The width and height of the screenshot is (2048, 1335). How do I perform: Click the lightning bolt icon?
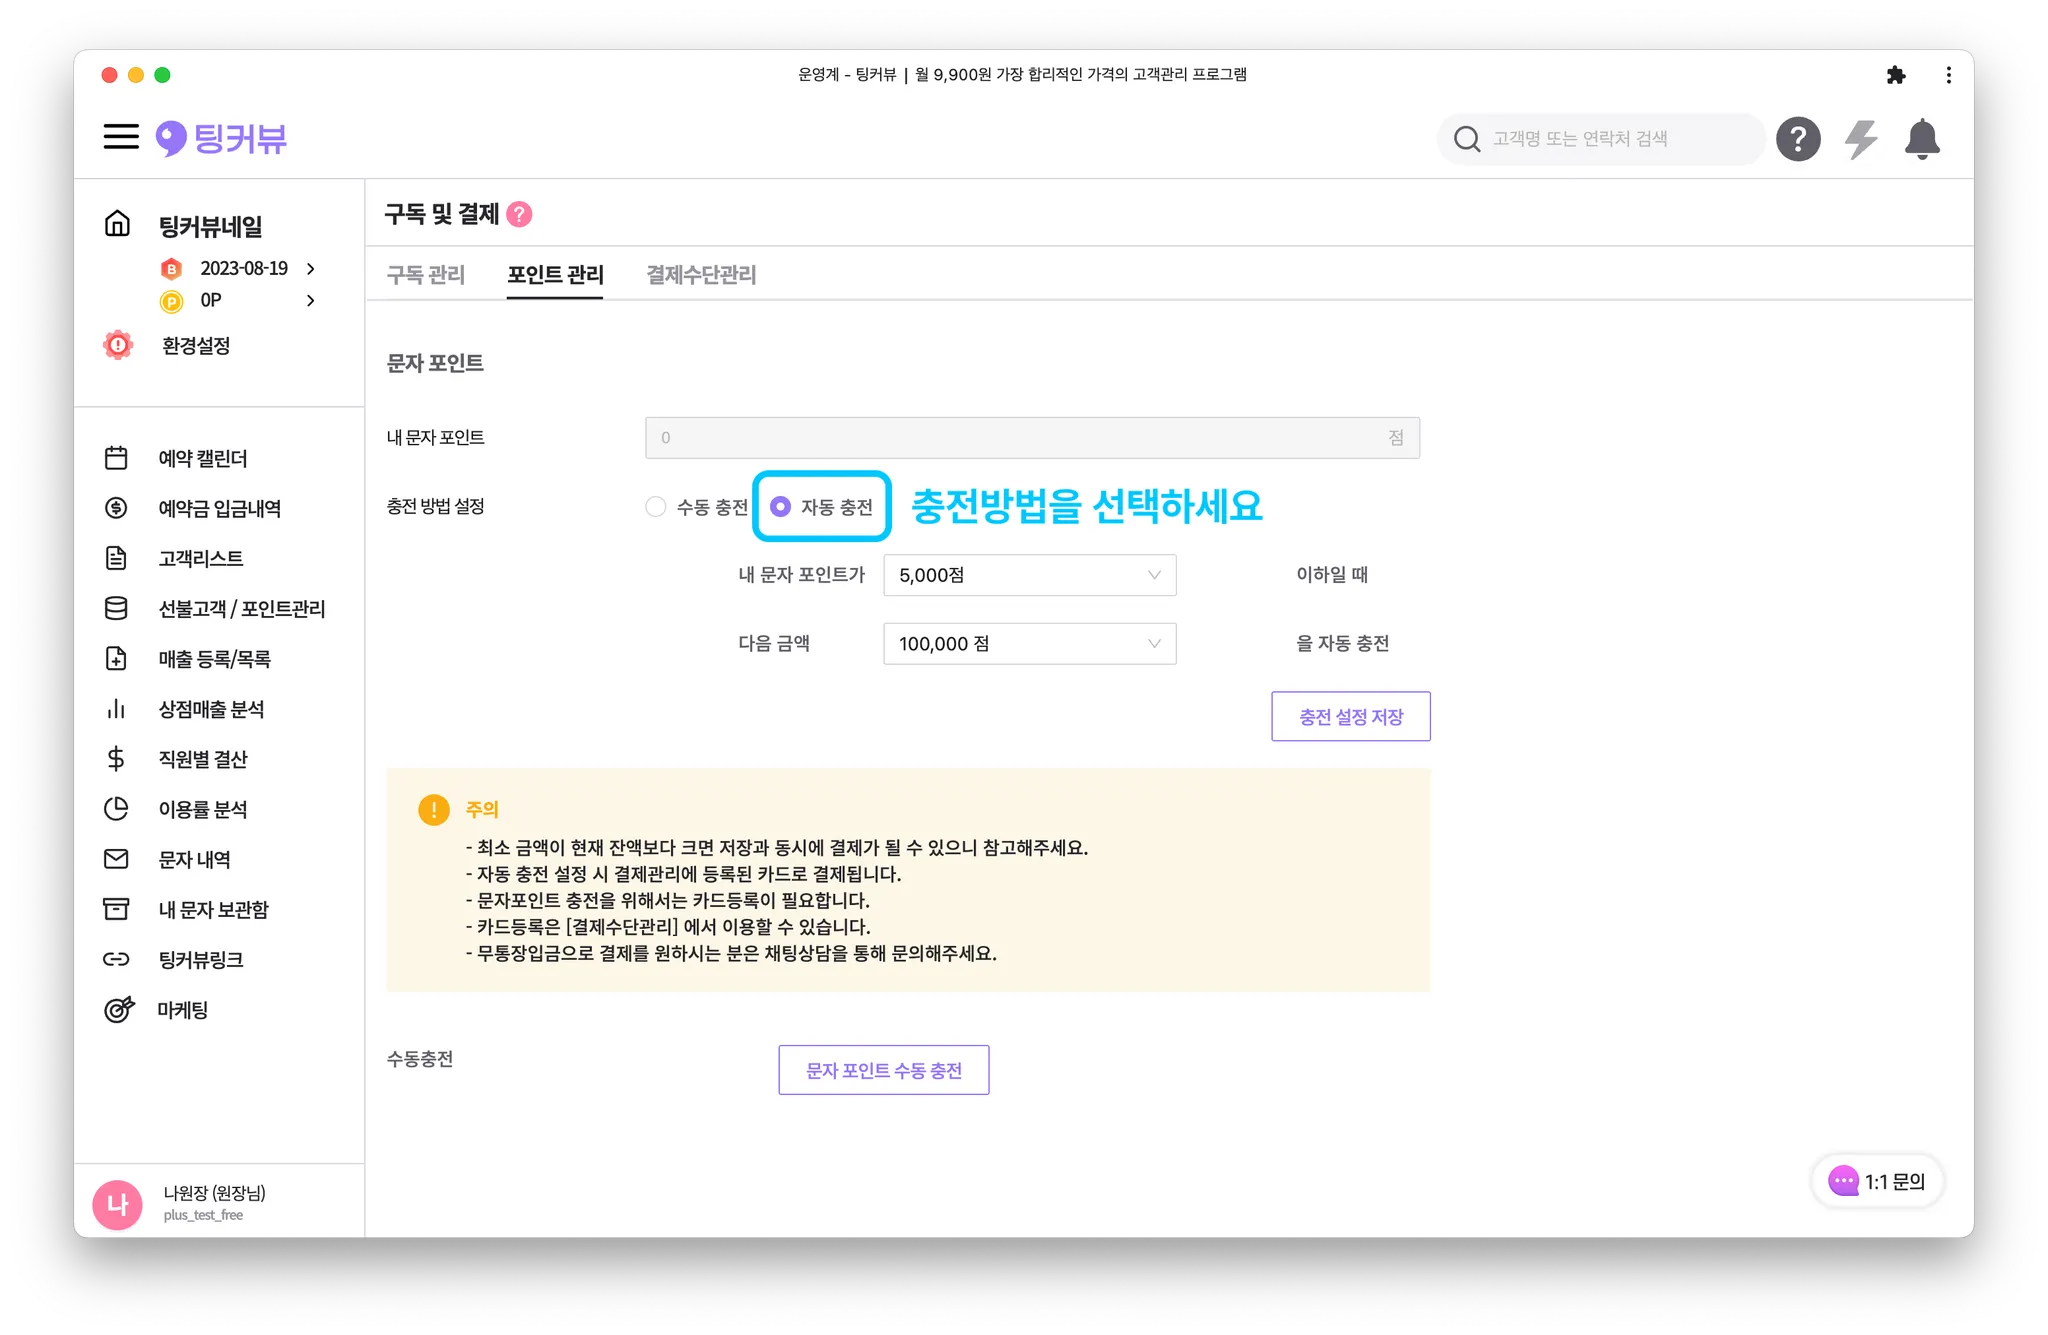[1860, 139]
